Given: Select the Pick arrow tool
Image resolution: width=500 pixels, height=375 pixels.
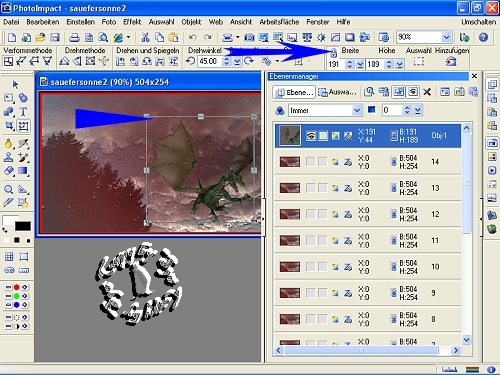Looking at the screenshot, I should (15, 84).
